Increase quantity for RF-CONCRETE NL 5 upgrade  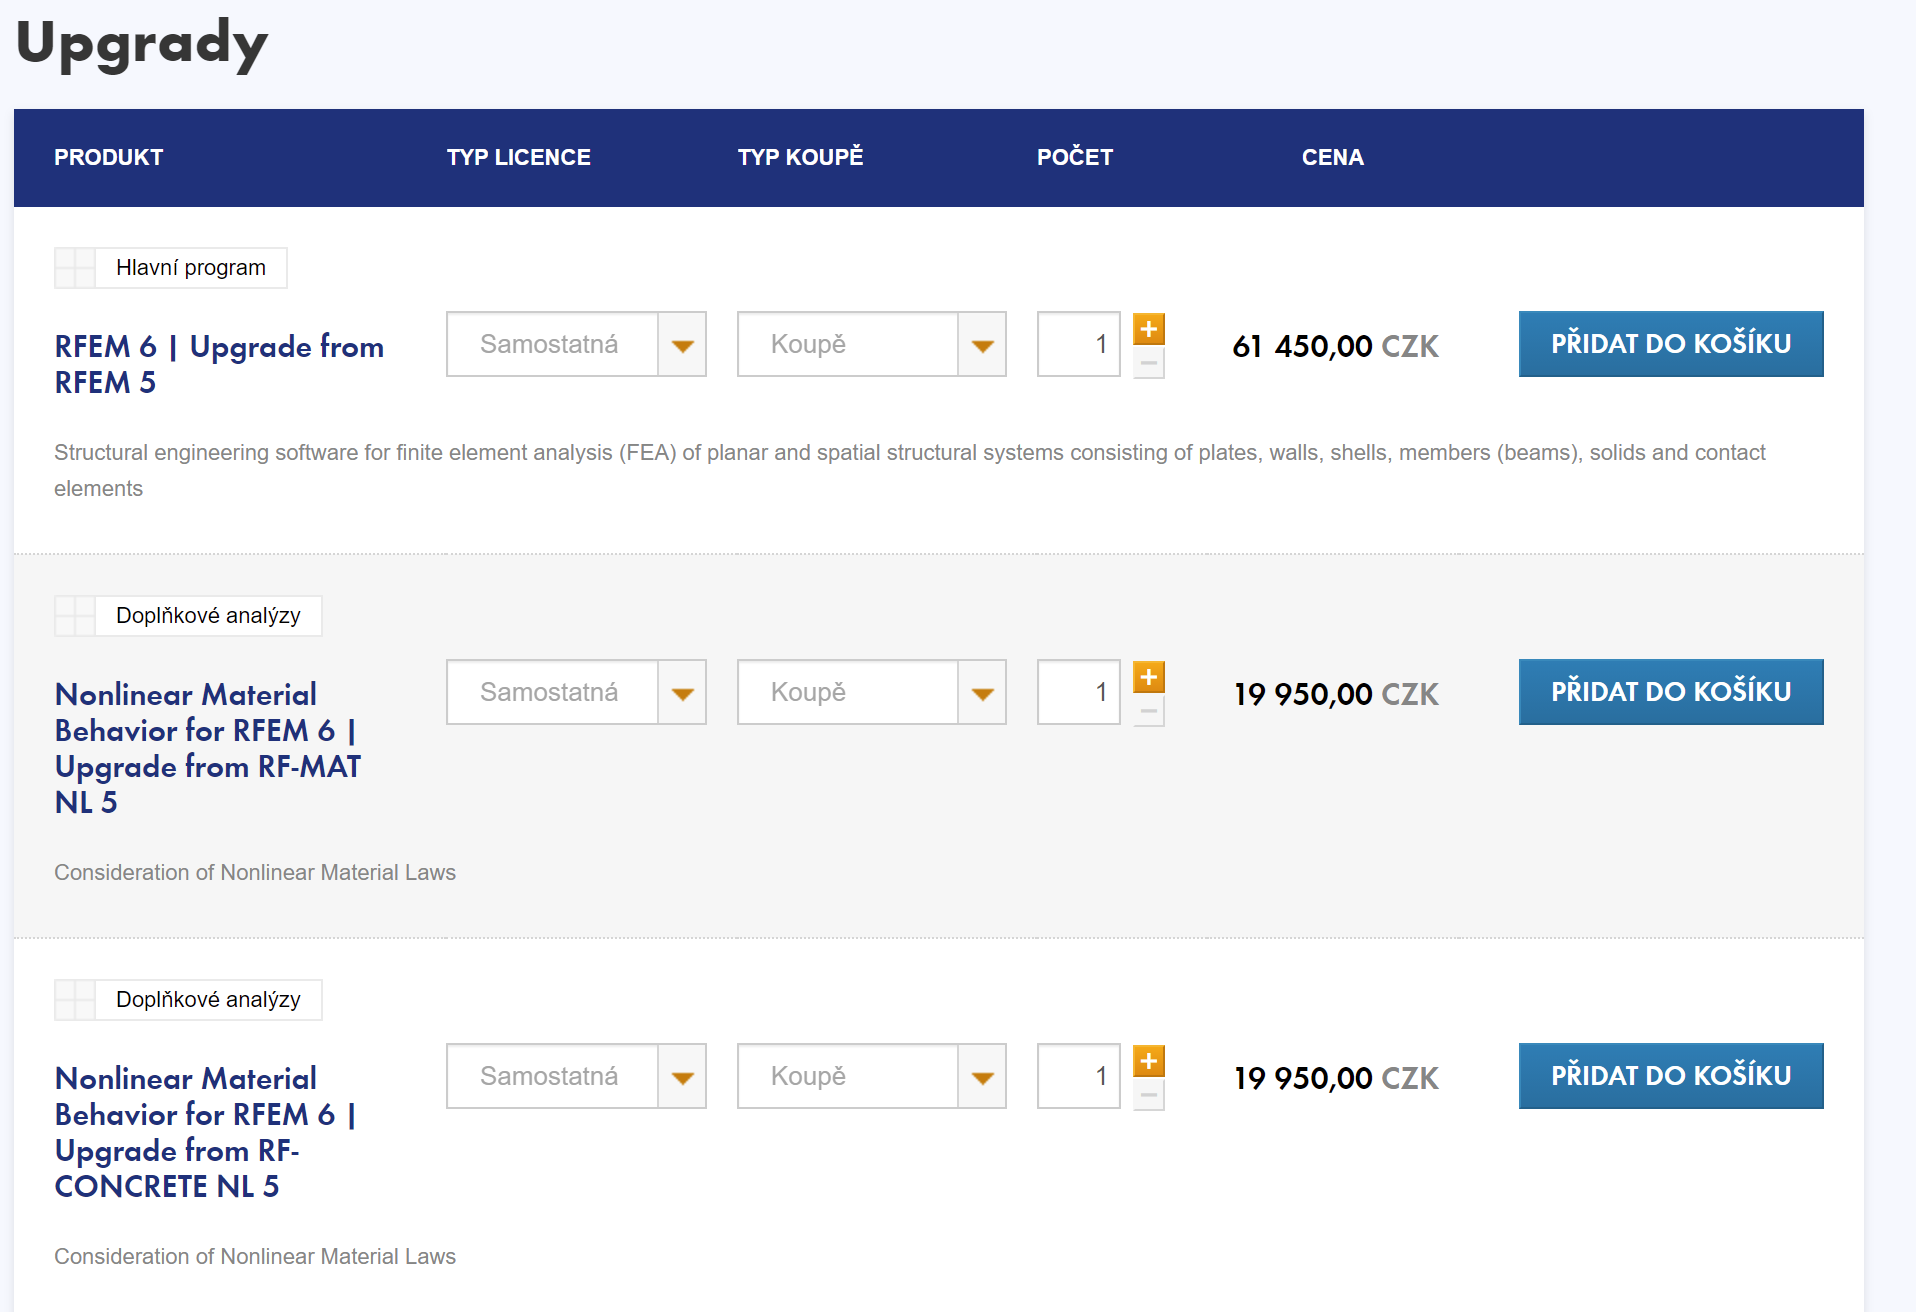[x=1149, y=1061]
